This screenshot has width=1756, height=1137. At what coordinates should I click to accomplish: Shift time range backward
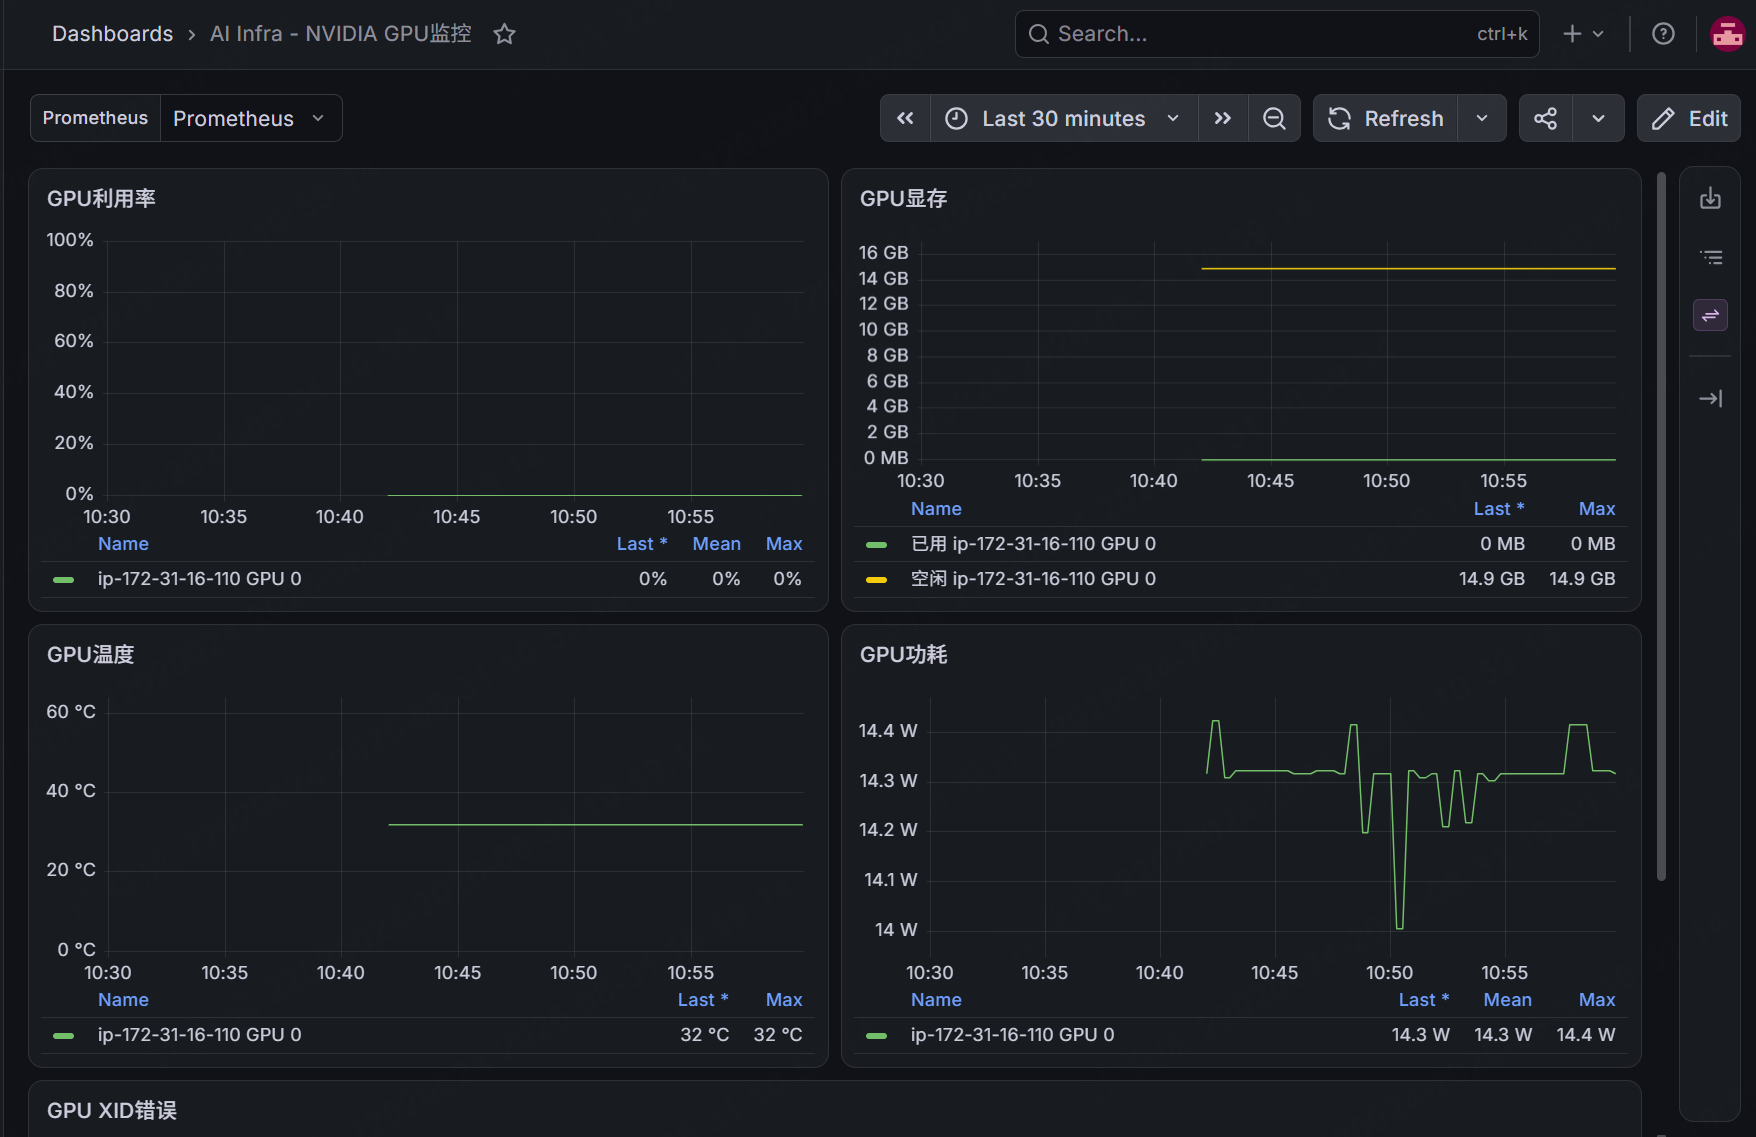(x=905, y=118)
